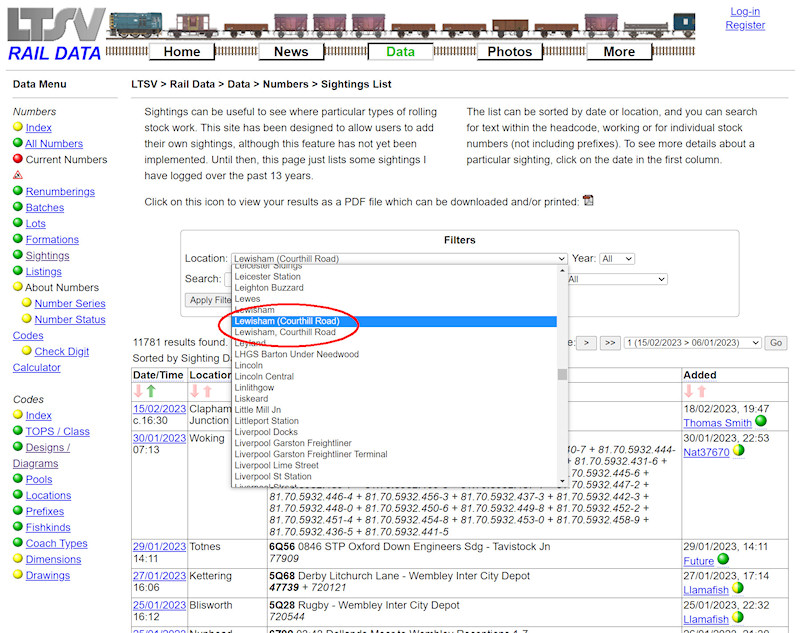Open the Year filter dropdown
The height and width of the screenshot is (633, 800).
pos(617,257)
